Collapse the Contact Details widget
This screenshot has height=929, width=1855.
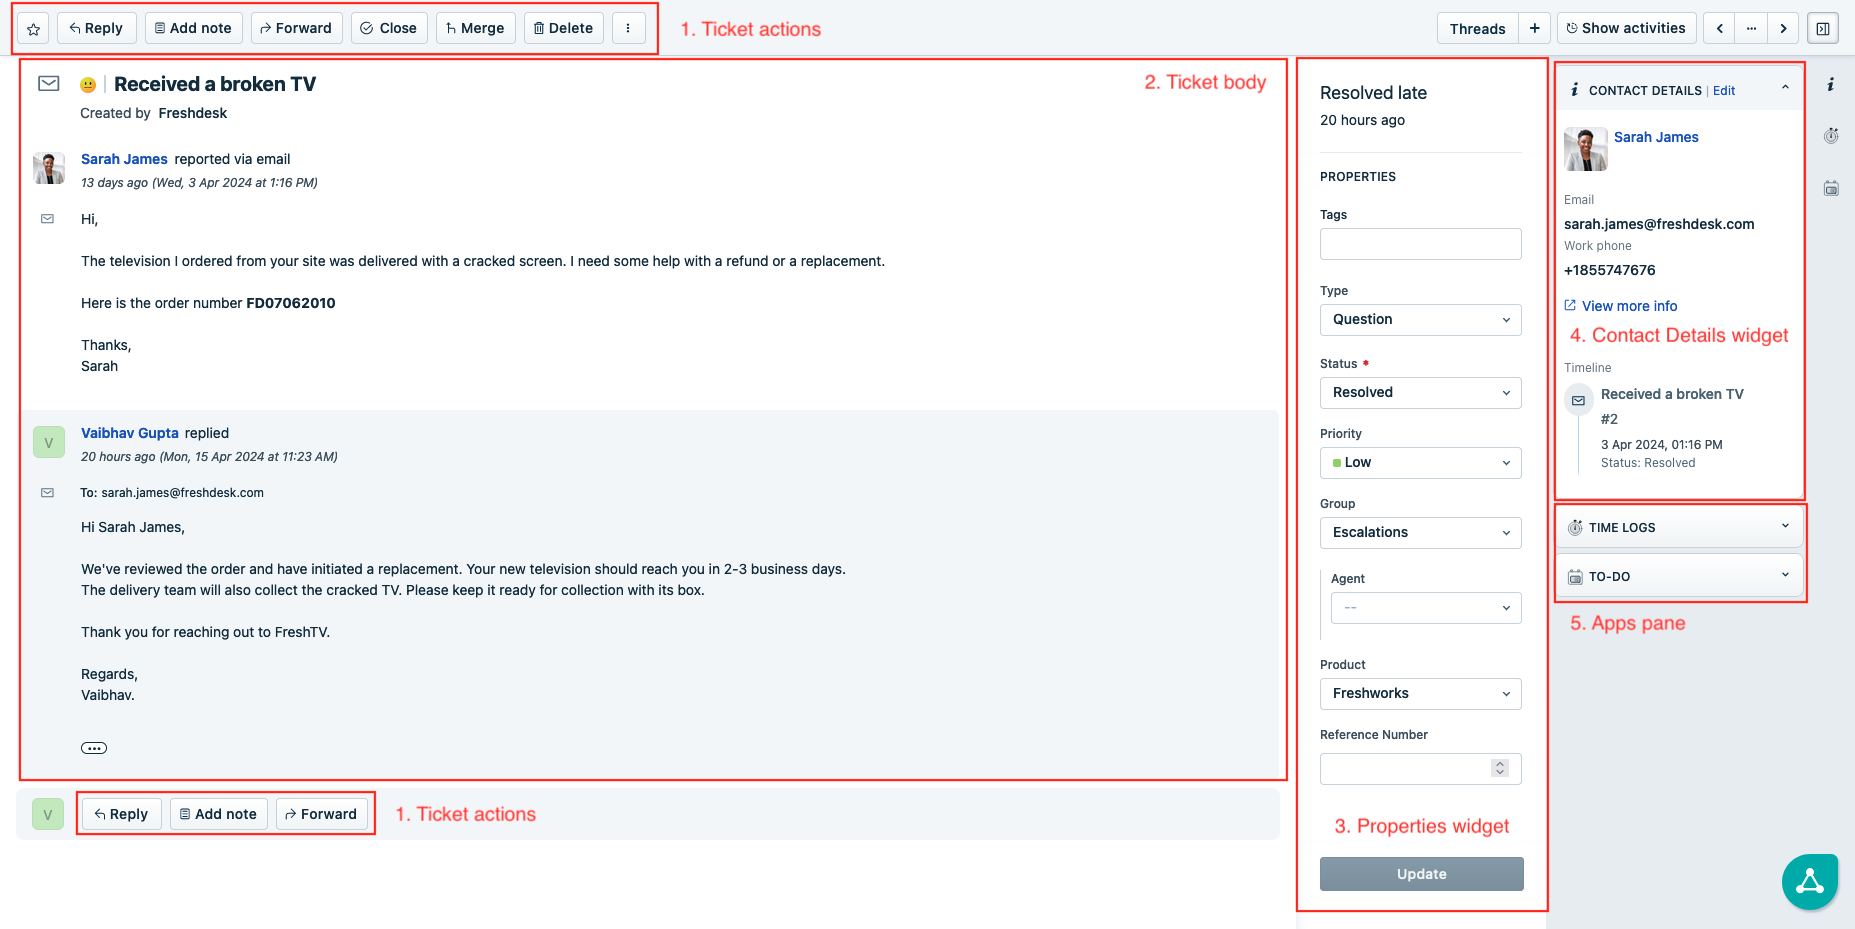click(1785, 88)
